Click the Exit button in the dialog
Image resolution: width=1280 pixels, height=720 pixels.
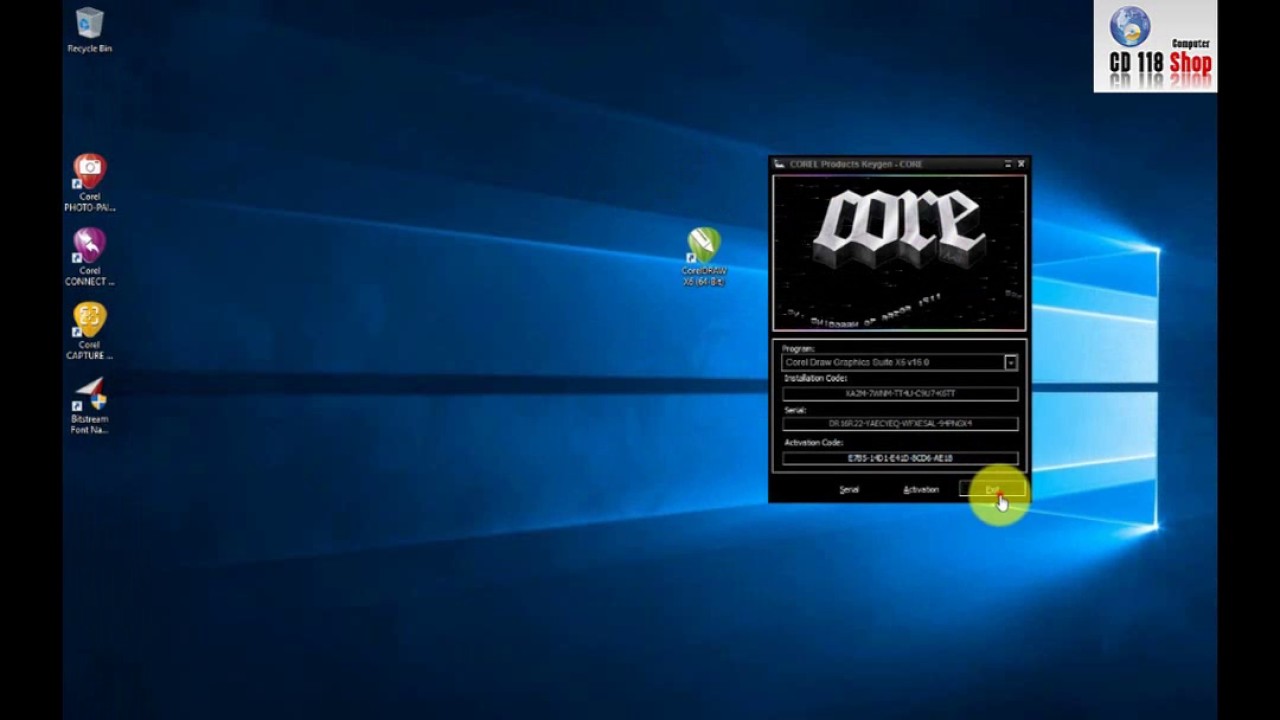click(x=992, y=490)
